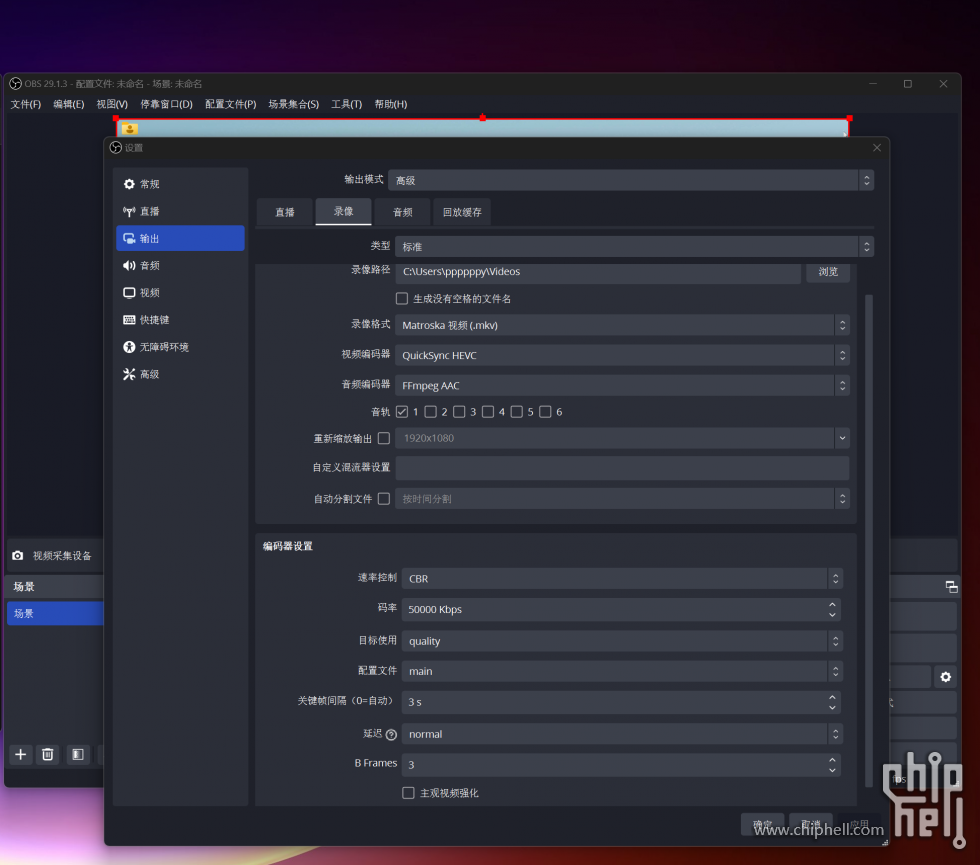Enable audio track 6
The image size is (980, 865).
pos(546,412)
